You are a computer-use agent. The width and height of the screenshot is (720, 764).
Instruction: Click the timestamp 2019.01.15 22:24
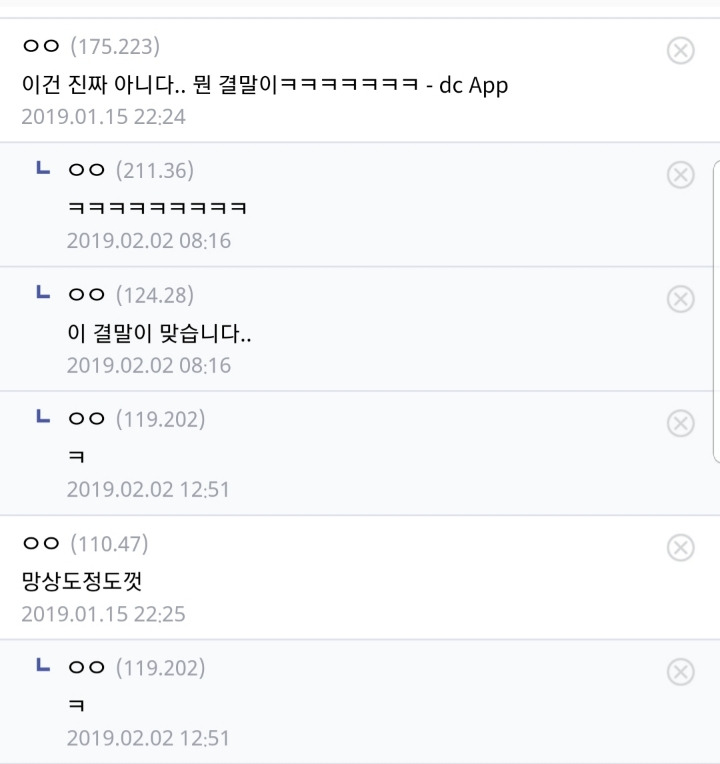point(103,117)
